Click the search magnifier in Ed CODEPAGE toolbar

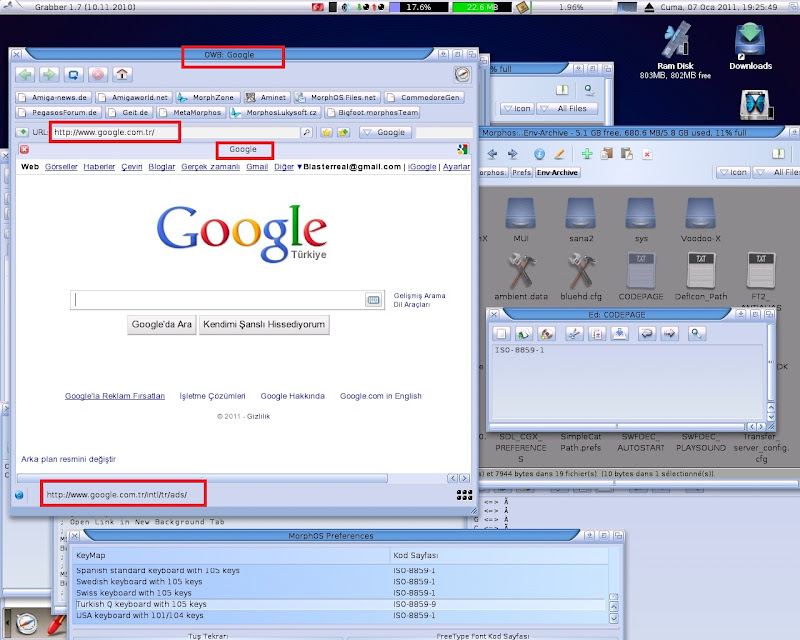(696, 334)
